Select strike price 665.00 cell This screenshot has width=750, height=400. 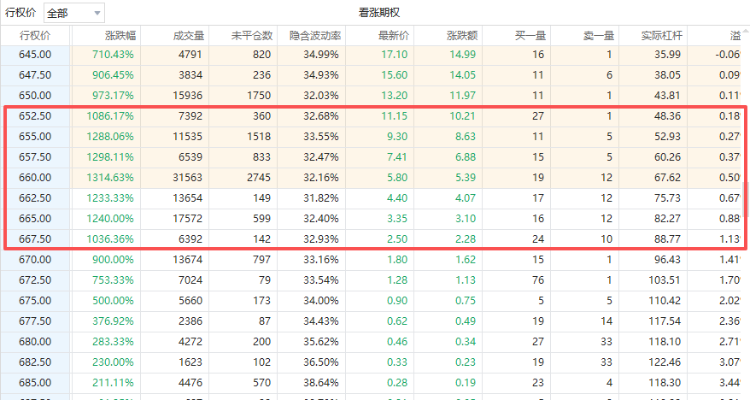coord(35,219)
